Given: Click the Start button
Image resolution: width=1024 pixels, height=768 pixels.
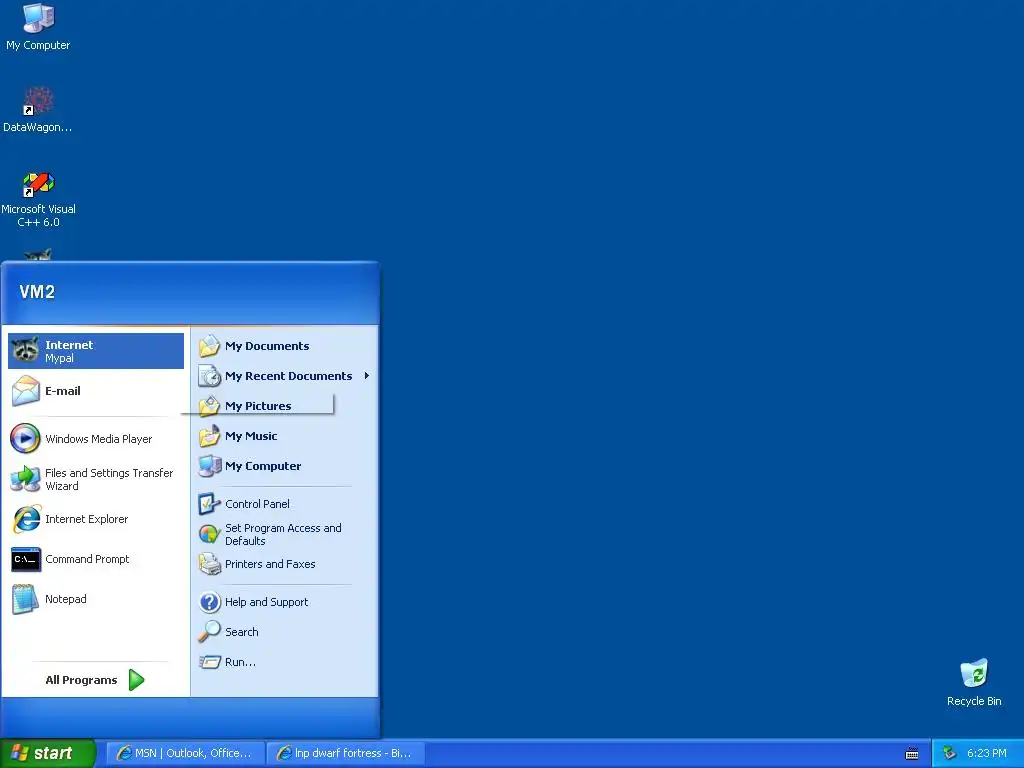Looking at the screenshot, I should [x=48, y=754].
